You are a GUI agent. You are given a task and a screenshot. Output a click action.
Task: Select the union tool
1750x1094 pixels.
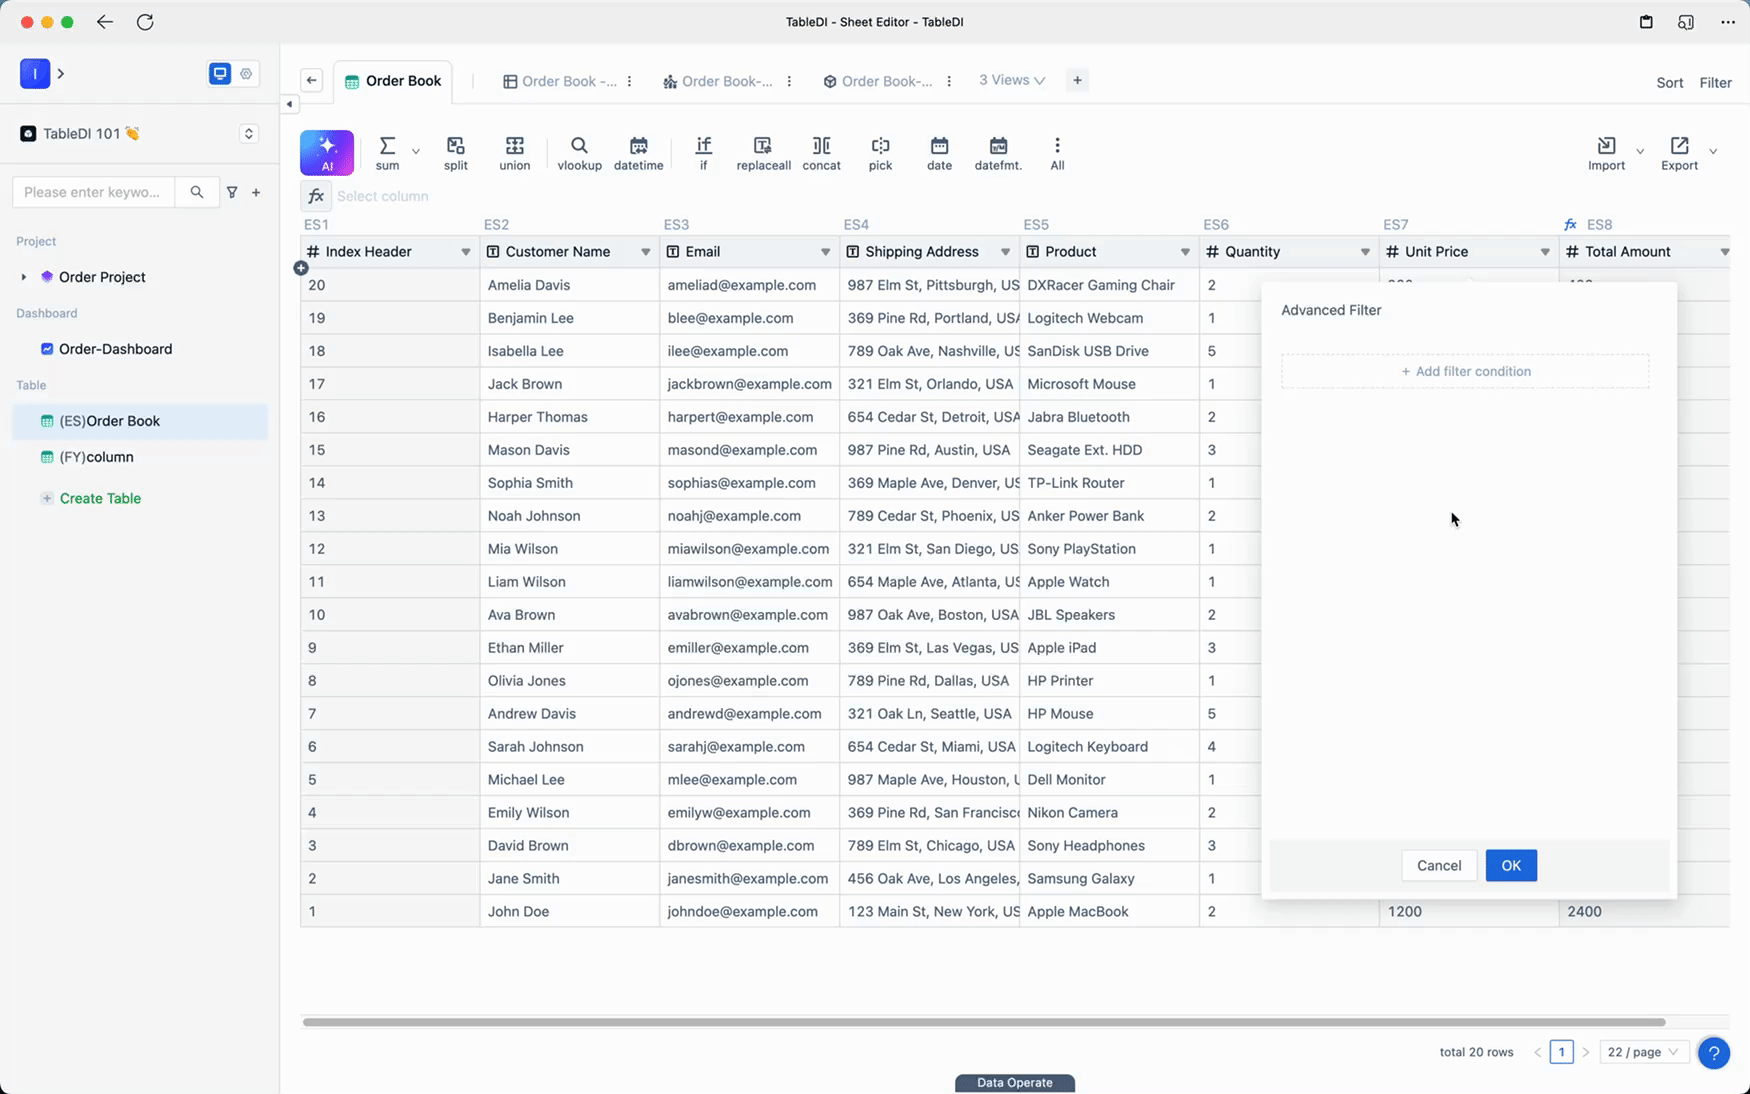(514, 153)
